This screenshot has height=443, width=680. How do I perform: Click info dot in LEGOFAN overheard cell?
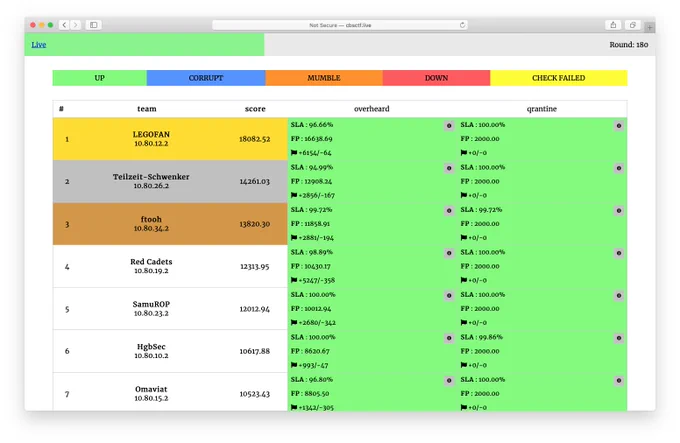pyautogui.click(x=449, y=126)
